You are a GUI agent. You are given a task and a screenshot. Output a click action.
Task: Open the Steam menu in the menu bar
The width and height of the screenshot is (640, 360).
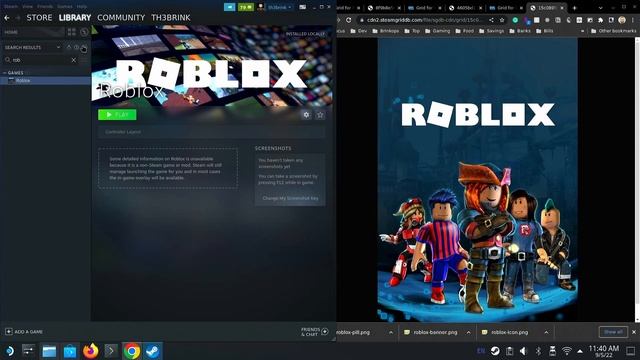[x=11, y=7]
